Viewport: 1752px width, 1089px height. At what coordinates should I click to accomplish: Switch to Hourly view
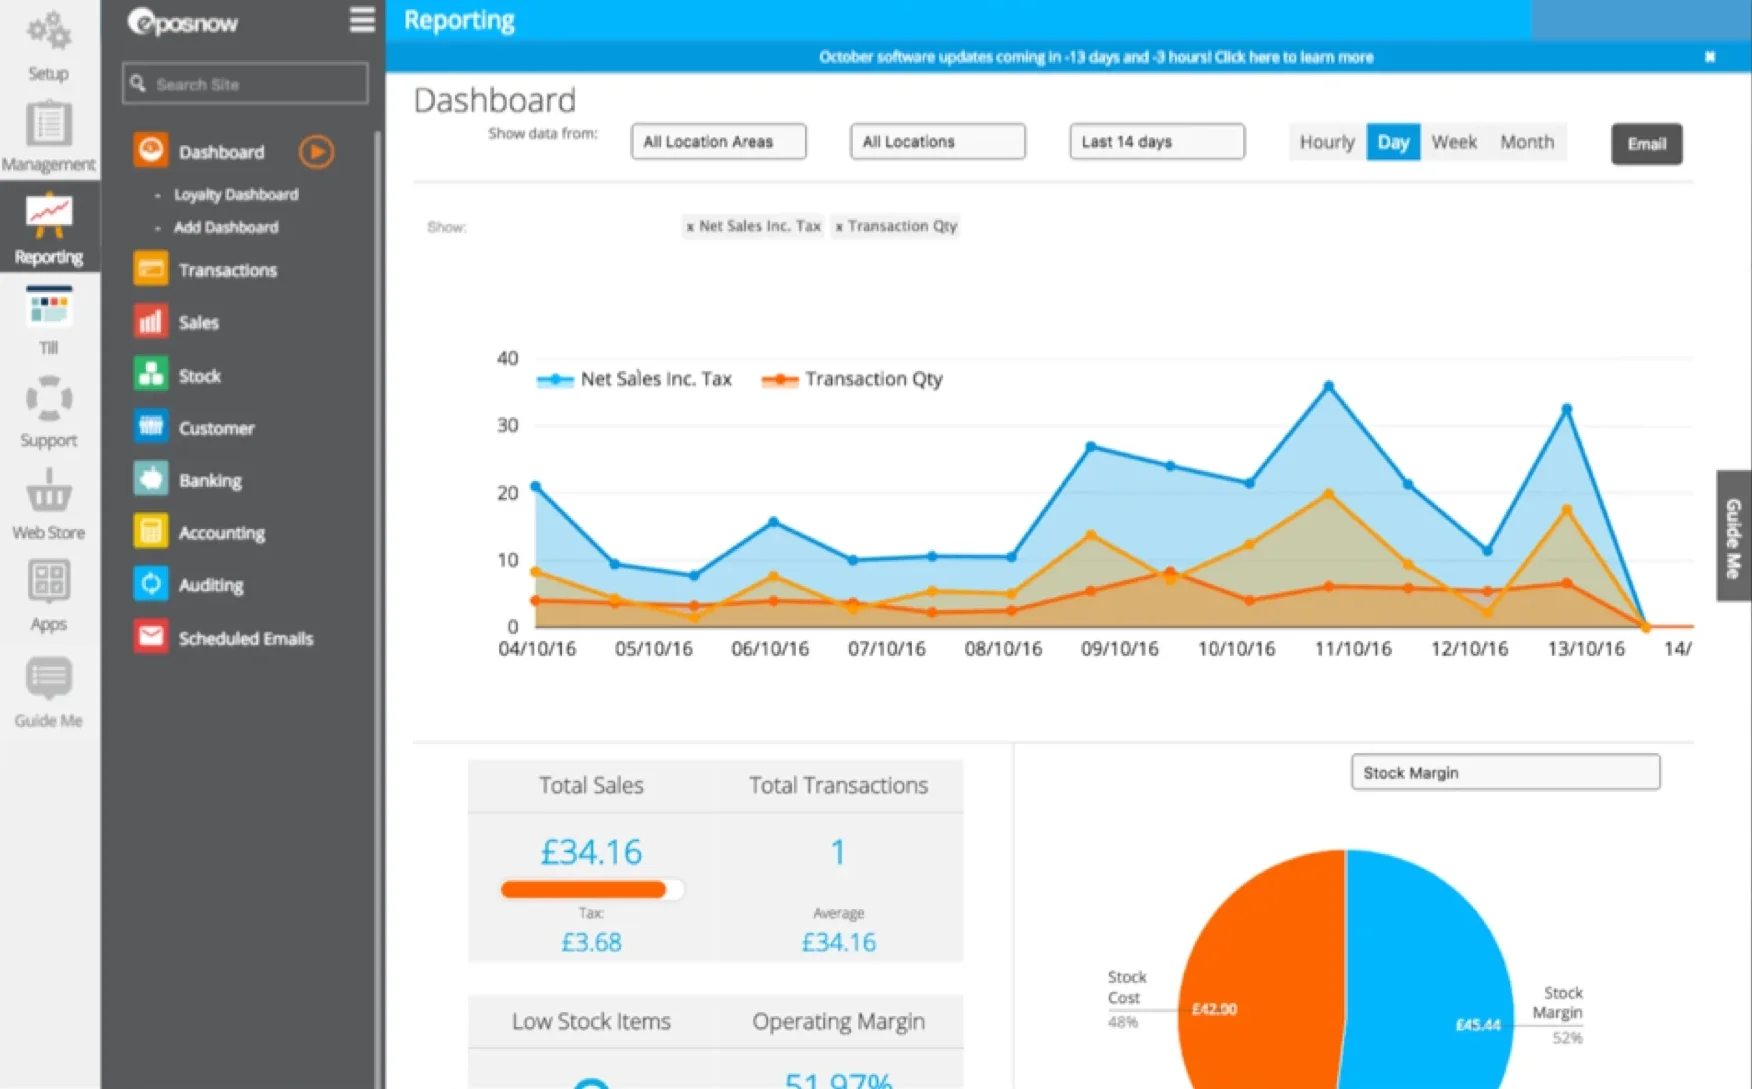(x=1327, y=142)
